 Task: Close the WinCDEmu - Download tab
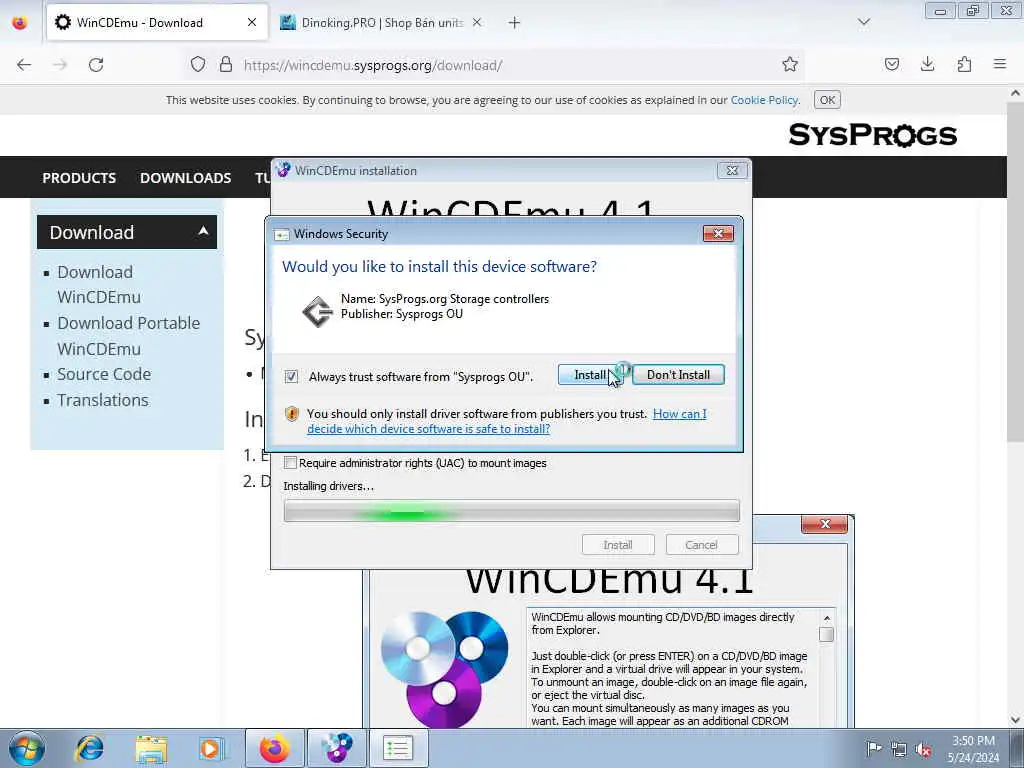click(x=251, y=22)
